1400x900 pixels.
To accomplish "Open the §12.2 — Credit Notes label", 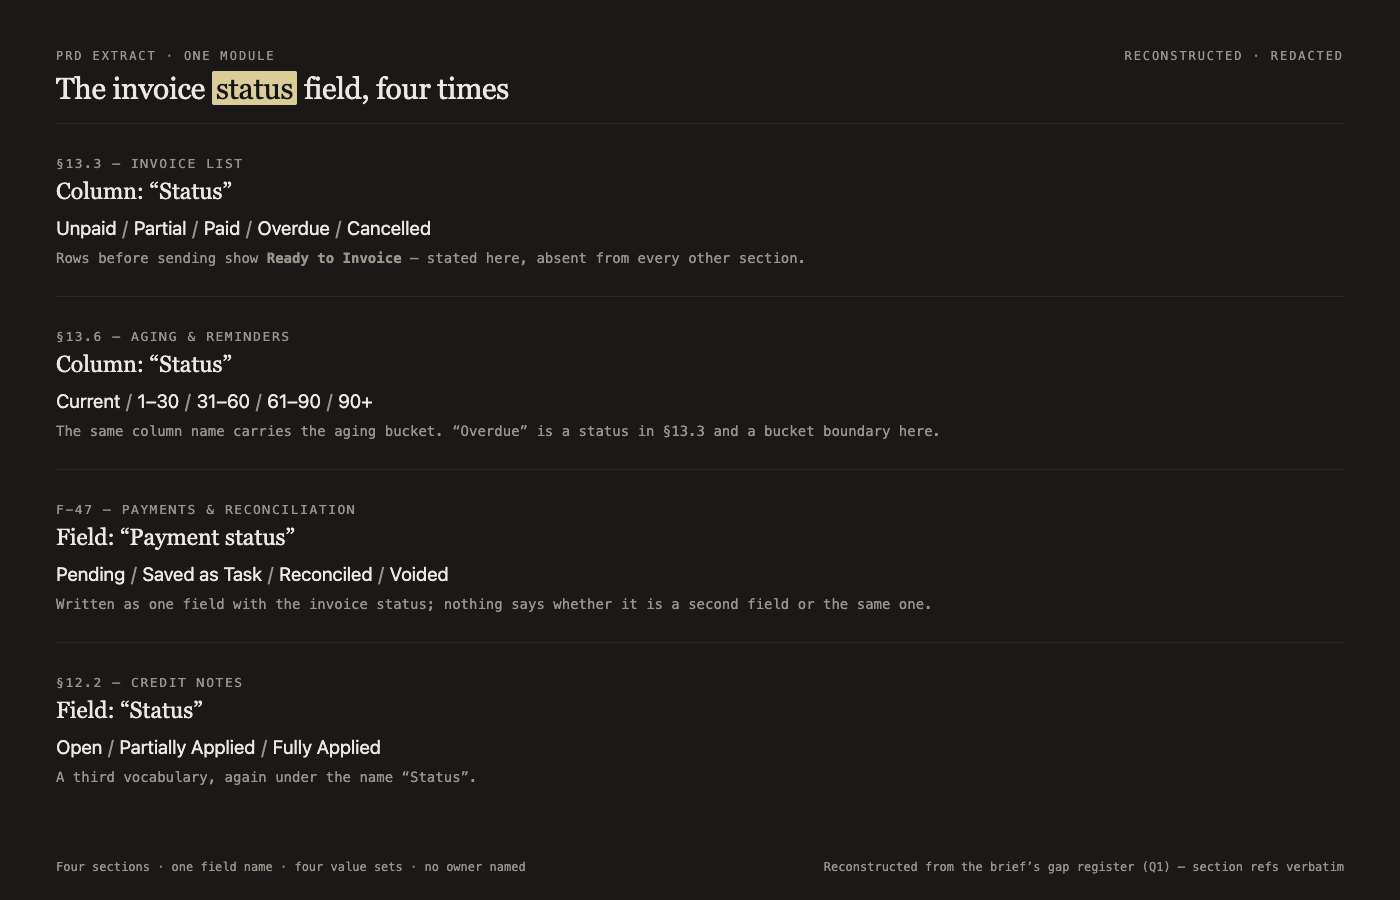I will pos(149,683).
